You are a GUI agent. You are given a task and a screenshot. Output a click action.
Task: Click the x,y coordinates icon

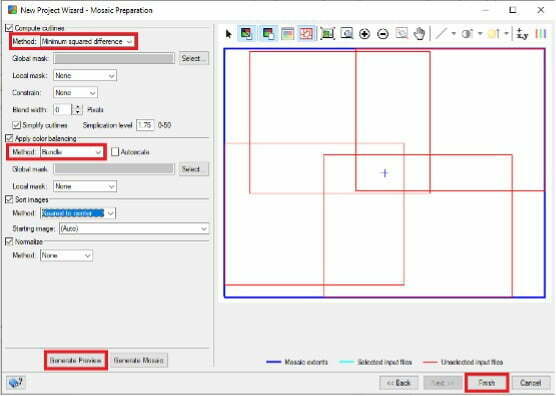click(x=522, y=34)
